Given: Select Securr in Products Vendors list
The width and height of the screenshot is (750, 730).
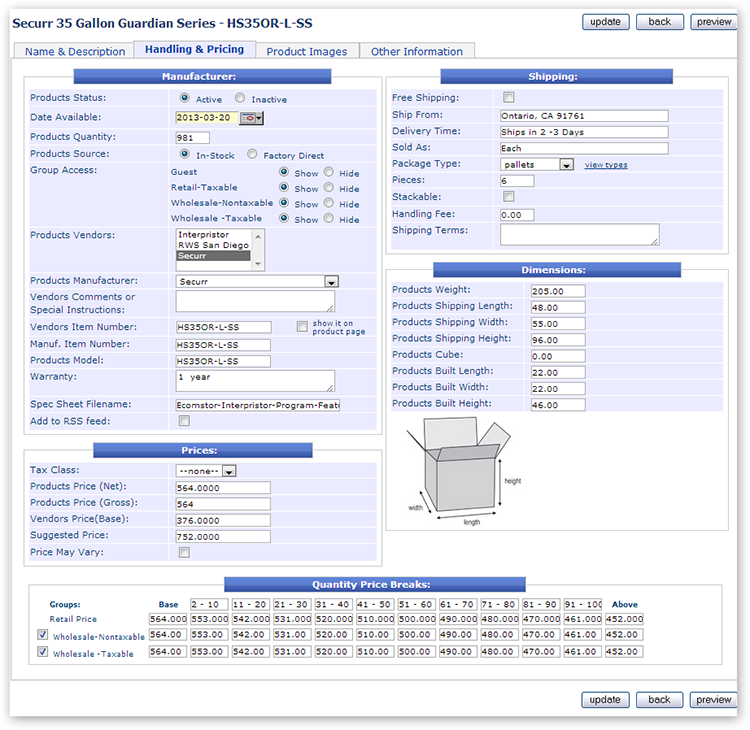Looking at the screenshot, I should (x=213, y=255).
